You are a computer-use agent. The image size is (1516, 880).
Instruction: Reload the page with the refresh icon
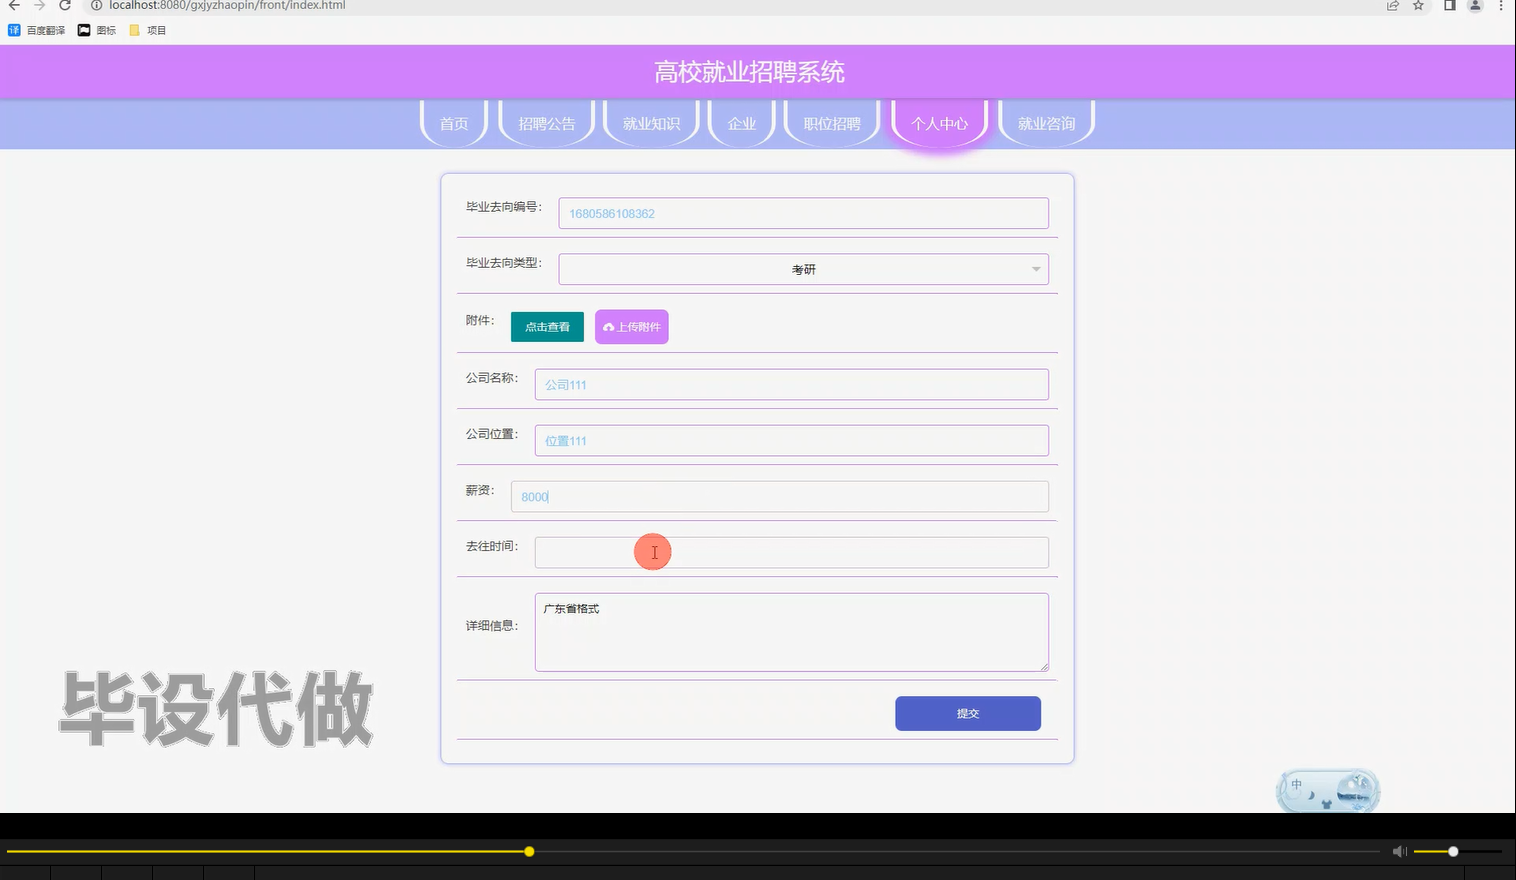pyautogui.click(x=65, y=6)
